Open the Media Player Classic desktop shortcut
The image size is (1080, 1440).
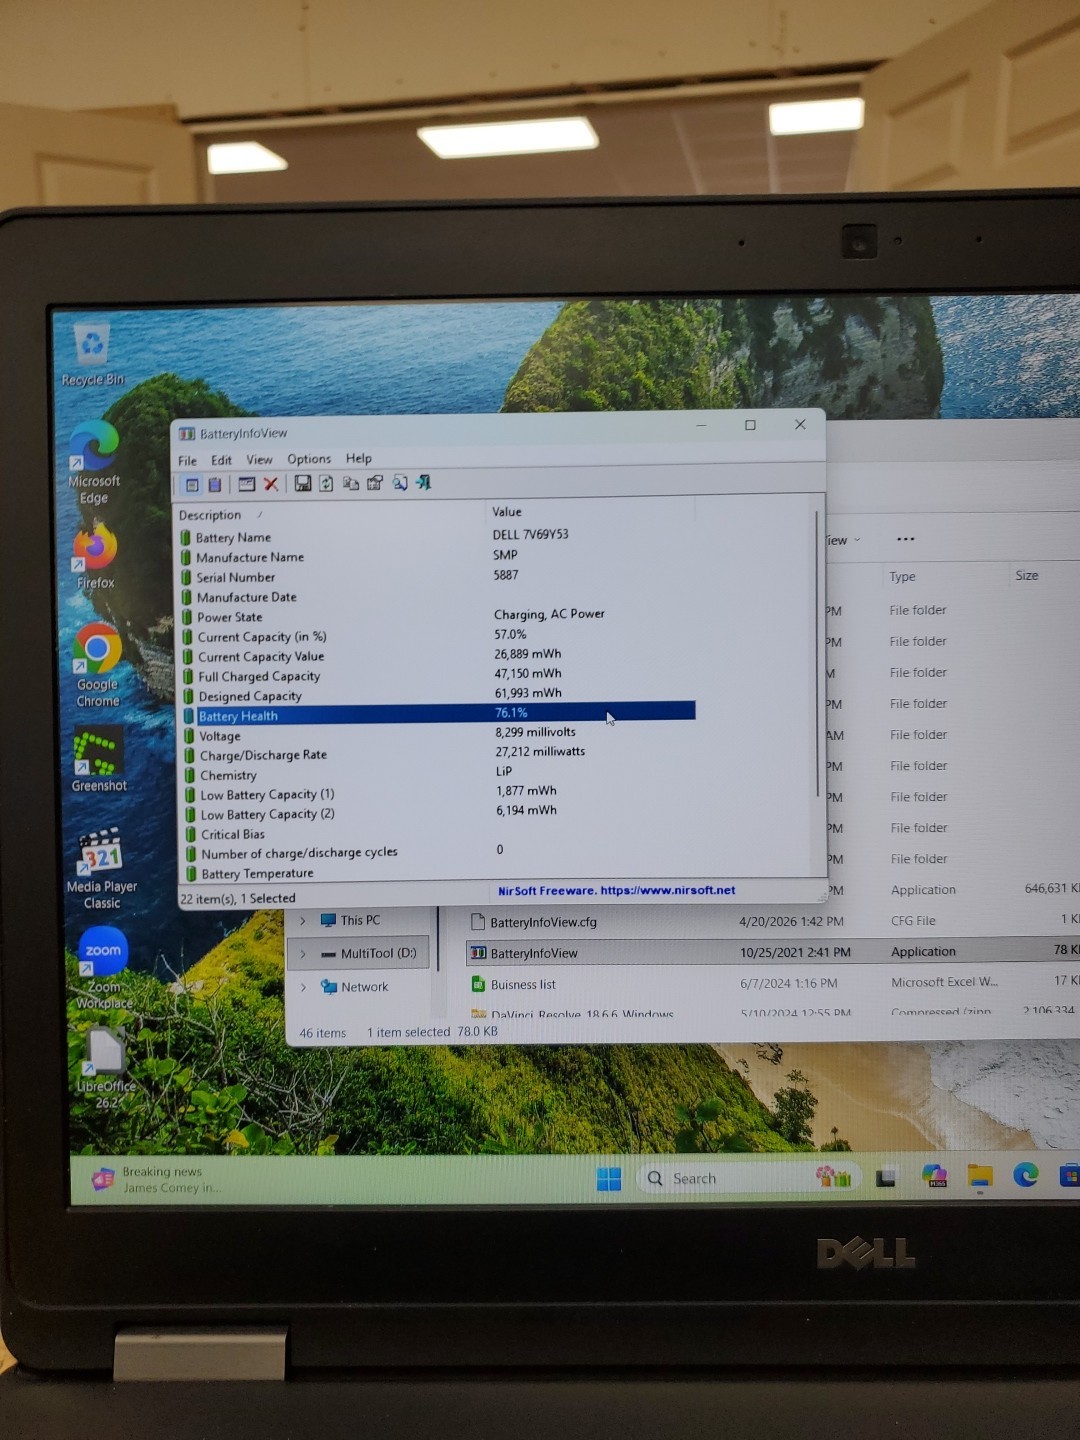click(101, 869)
